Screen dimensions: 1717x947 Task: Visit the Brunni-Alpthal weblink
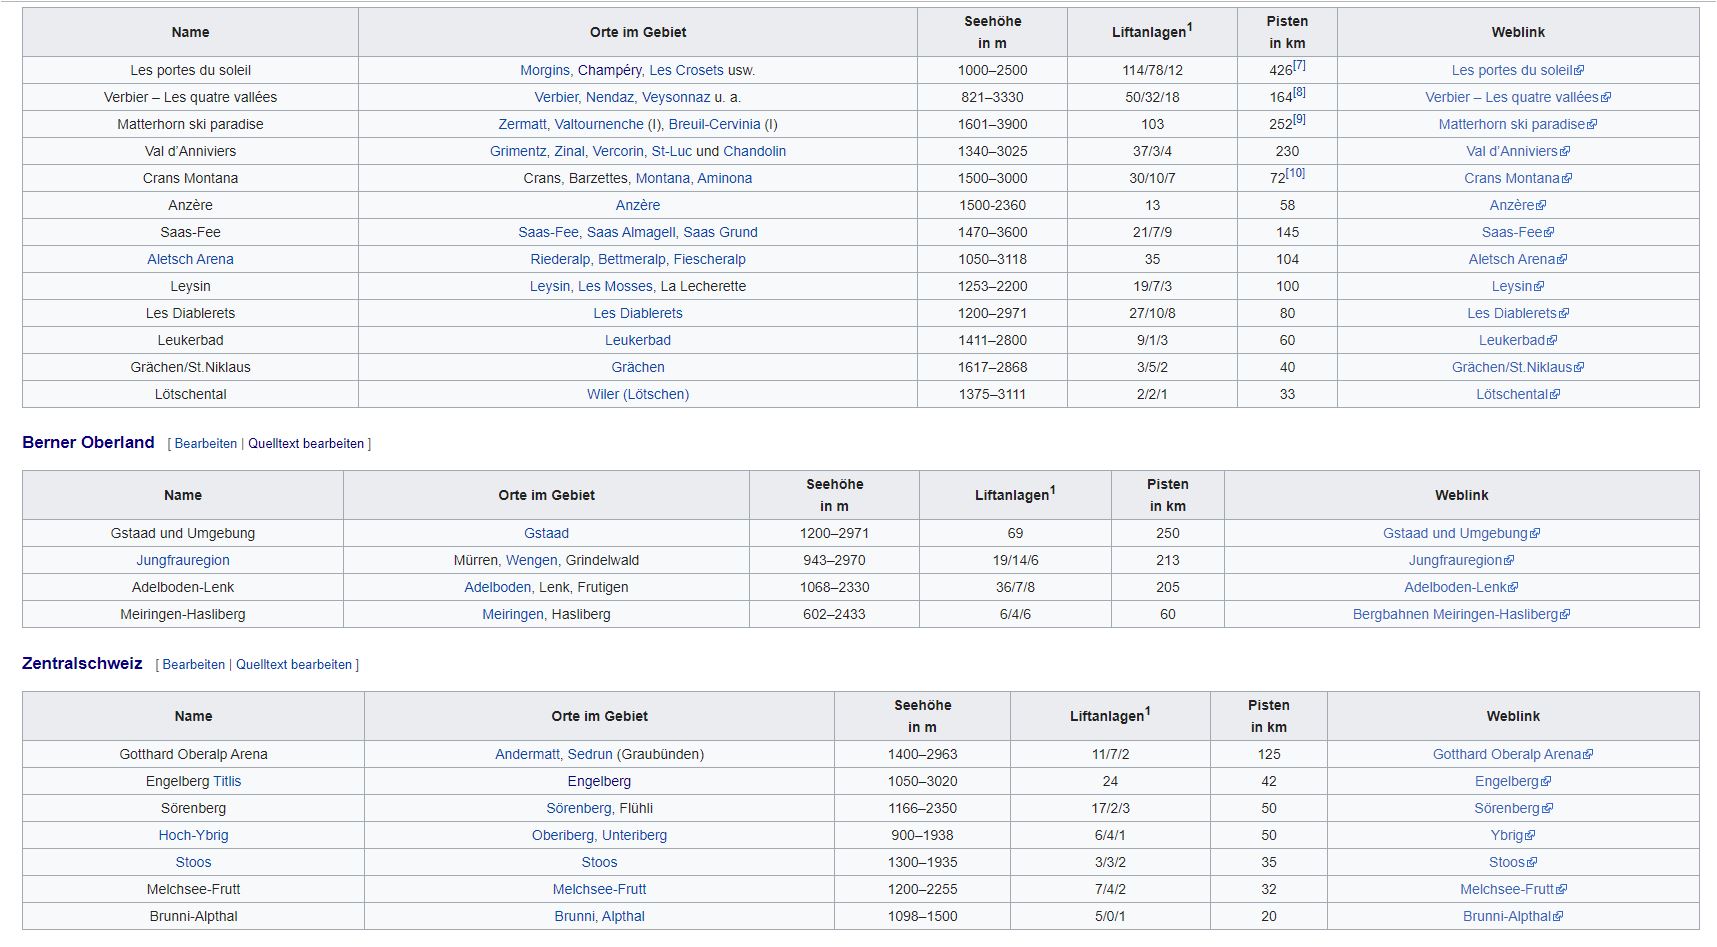(1513, 916)
